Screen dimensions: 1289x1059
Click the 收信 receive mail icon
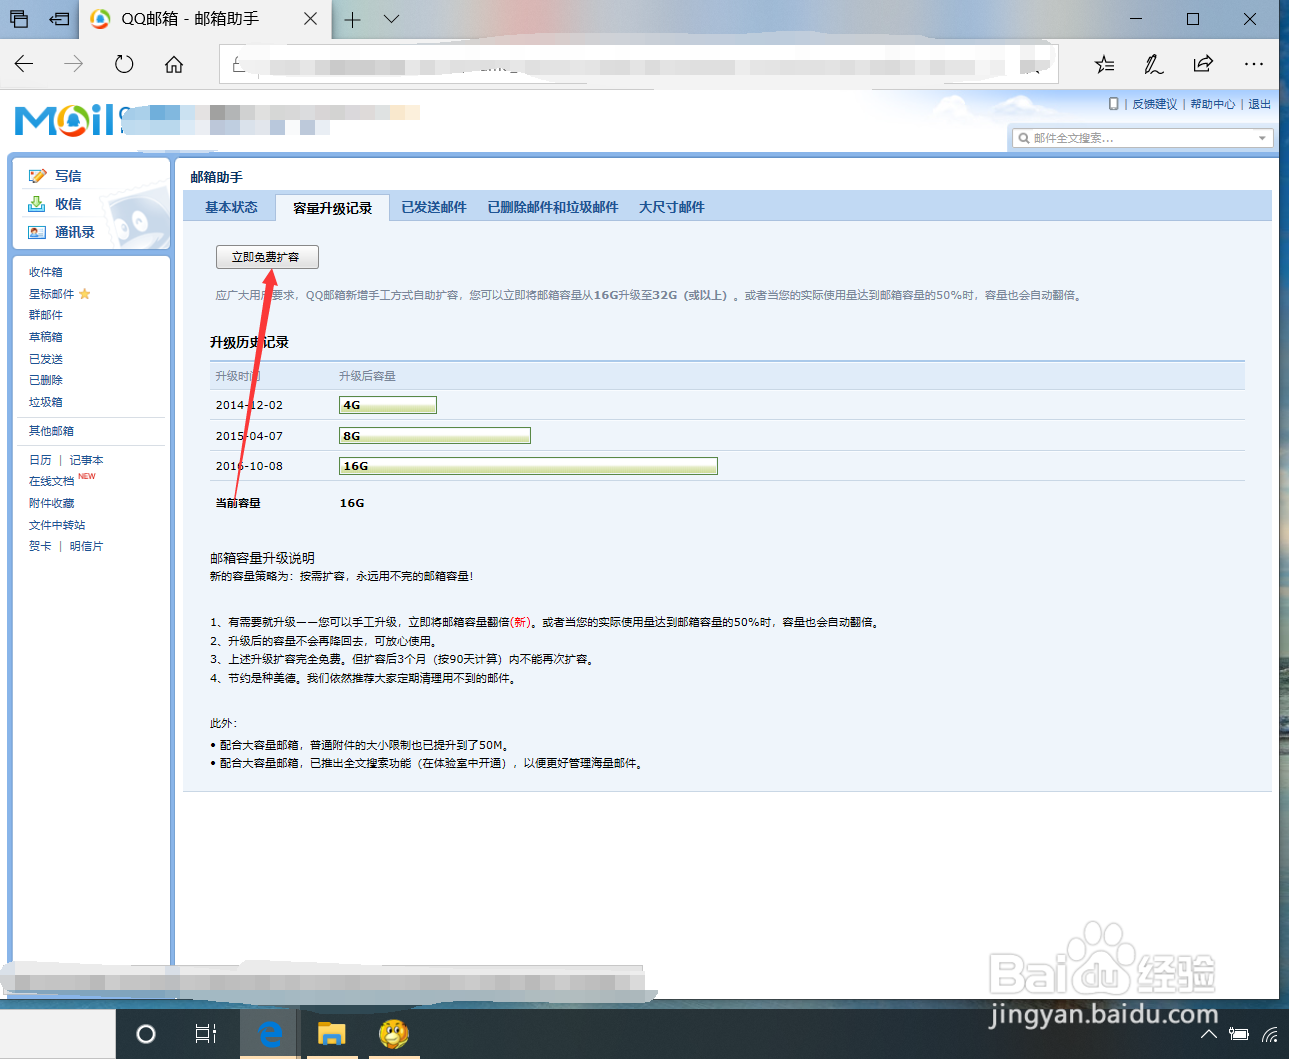click(x=37, y=204)
